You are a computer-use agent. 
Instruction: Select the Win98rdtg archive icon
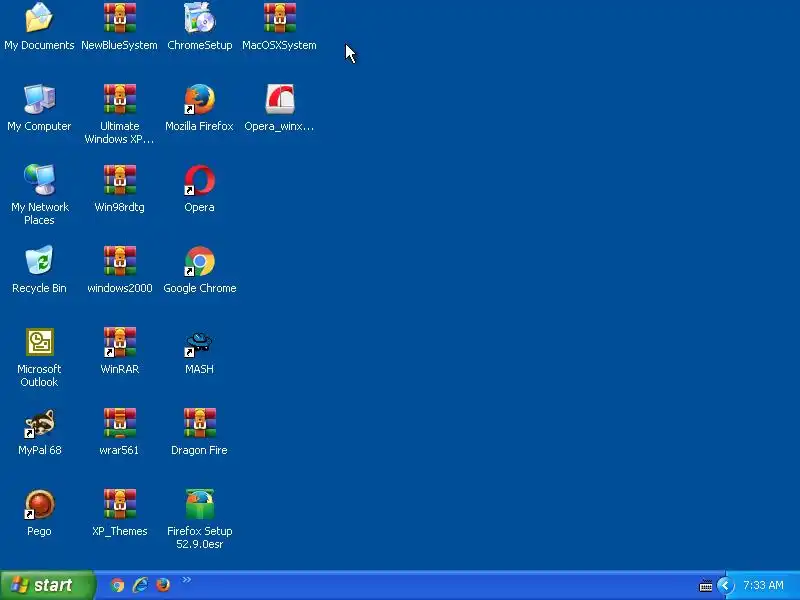[x=120, y=180]
